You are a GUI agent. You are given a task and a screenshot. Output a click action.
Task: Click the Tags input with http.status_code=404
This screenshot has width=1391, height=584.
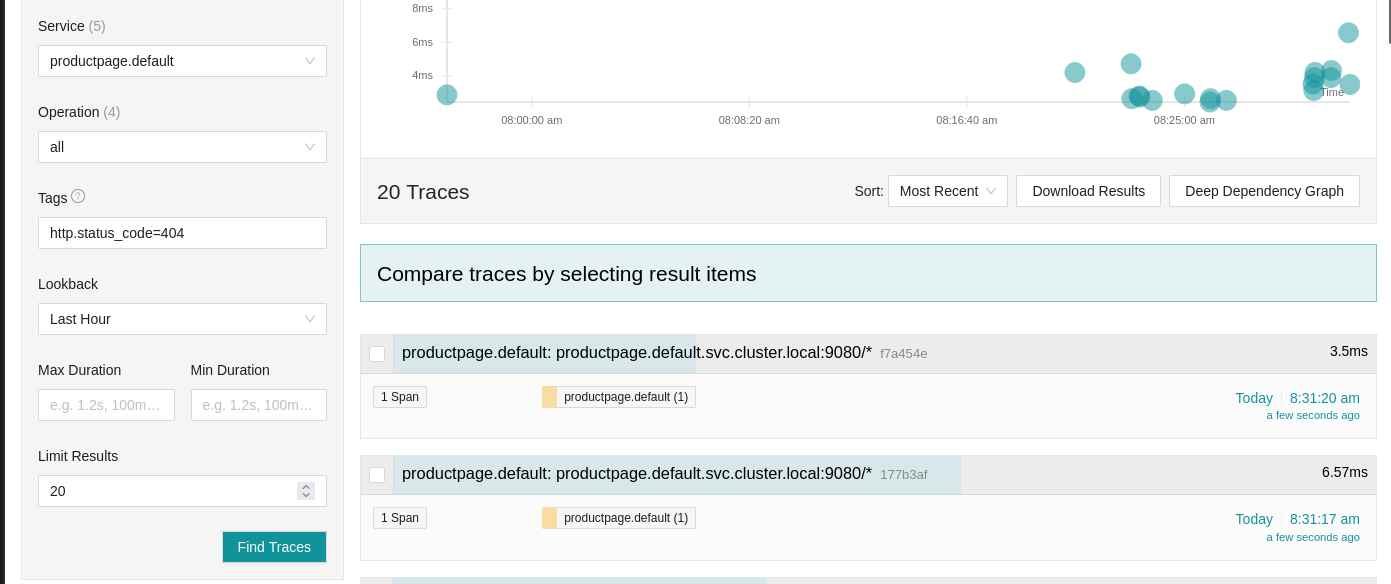(182, 233)
